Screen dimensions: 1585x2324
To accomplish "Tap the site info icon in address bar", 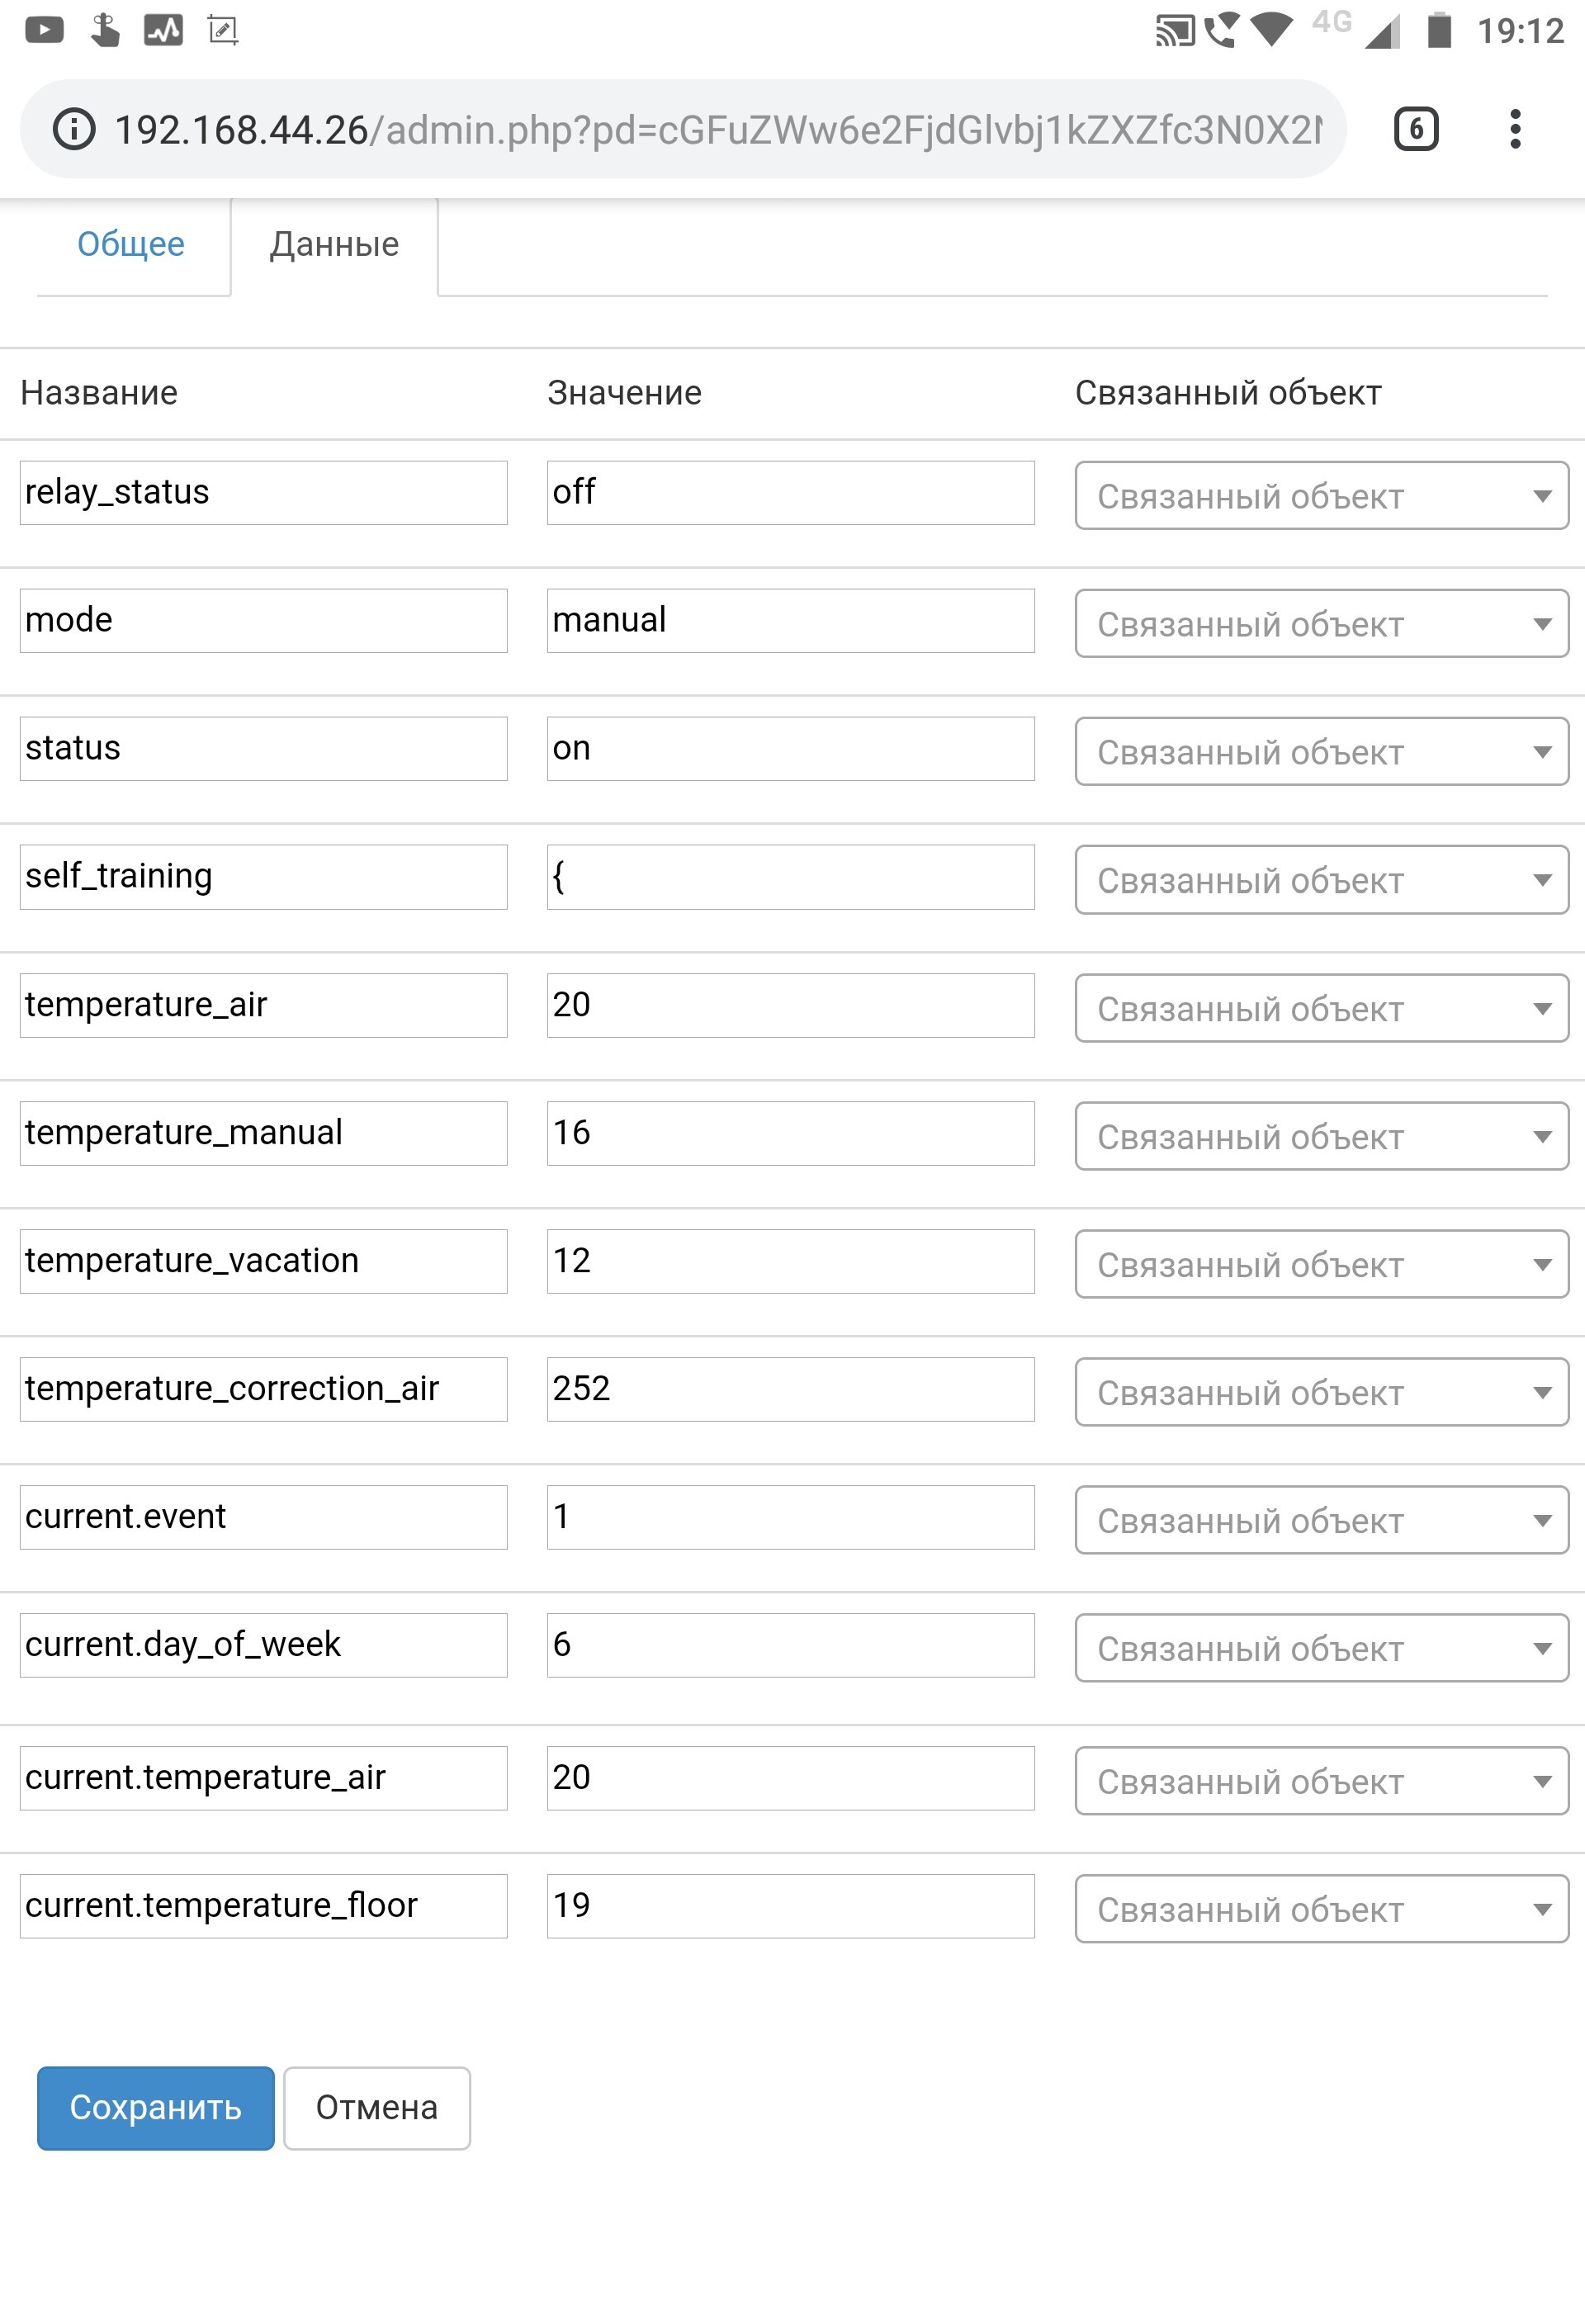I will click(x=74, y=130).
